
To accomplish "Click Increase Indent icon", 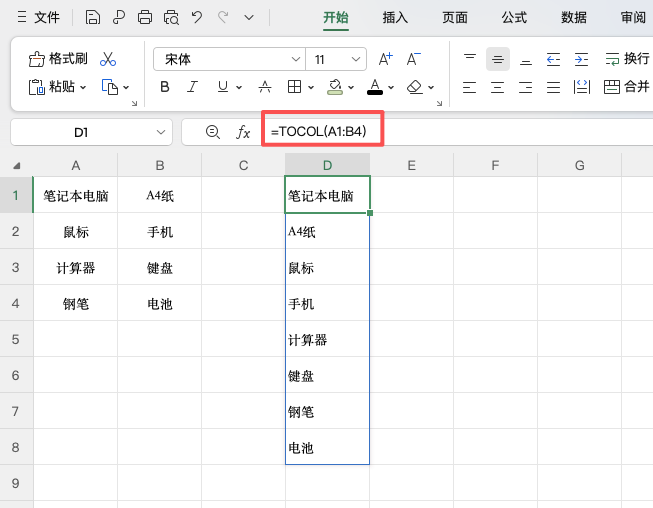I will (581, 59).
